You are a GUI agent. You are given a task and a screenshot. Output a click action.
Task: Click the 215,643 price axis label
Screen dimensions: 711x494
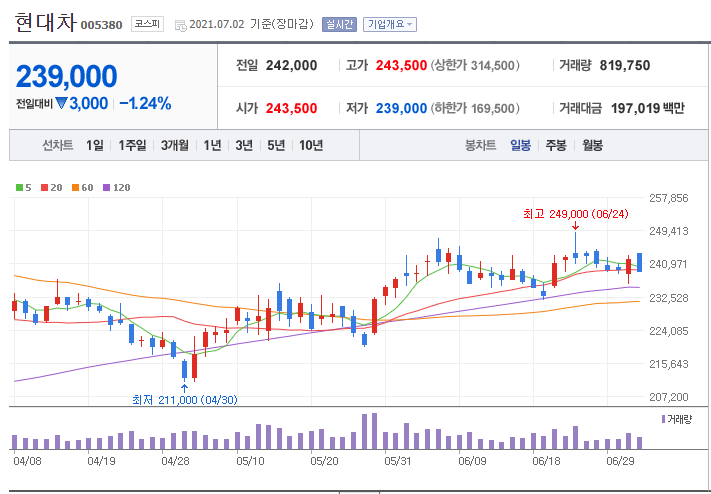click(x=669, y=364)
